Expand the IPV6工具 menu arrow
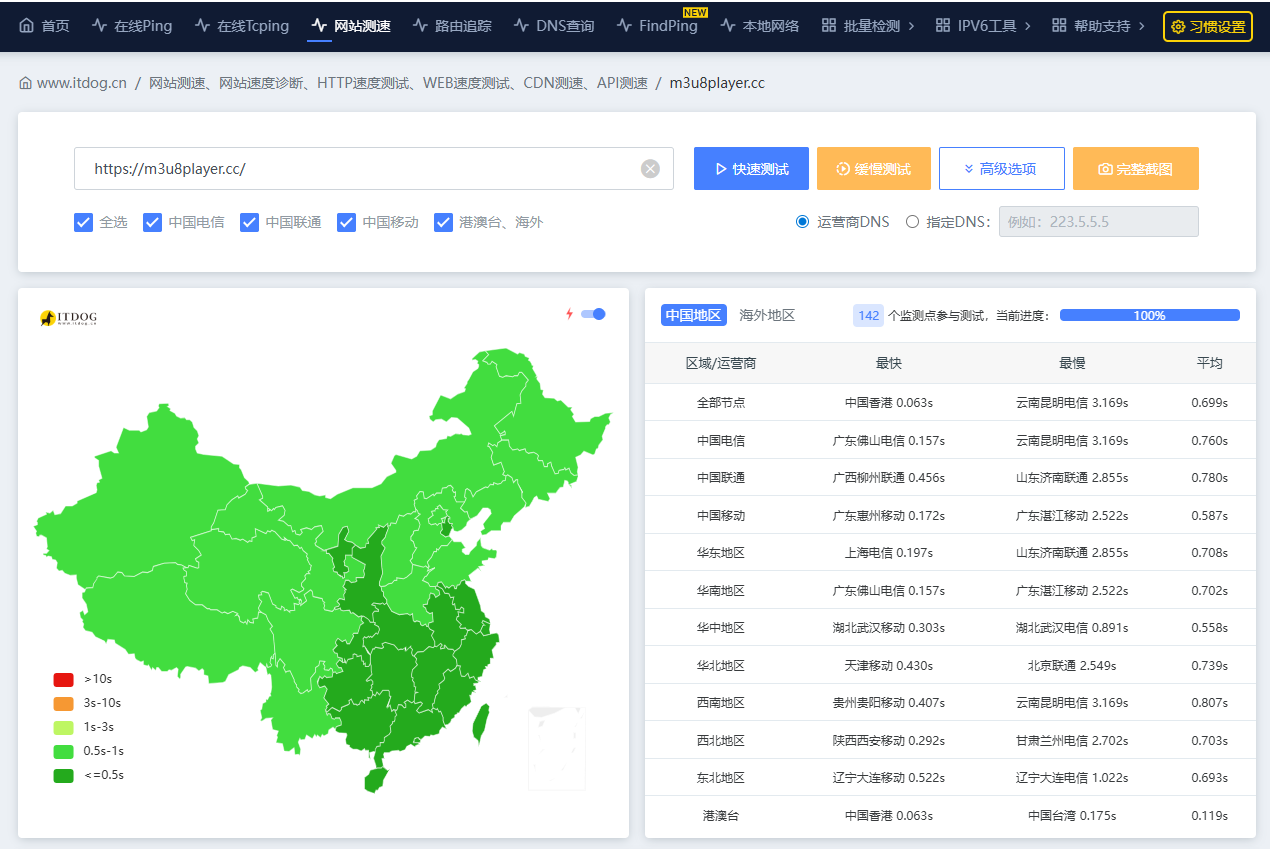 1027,26
